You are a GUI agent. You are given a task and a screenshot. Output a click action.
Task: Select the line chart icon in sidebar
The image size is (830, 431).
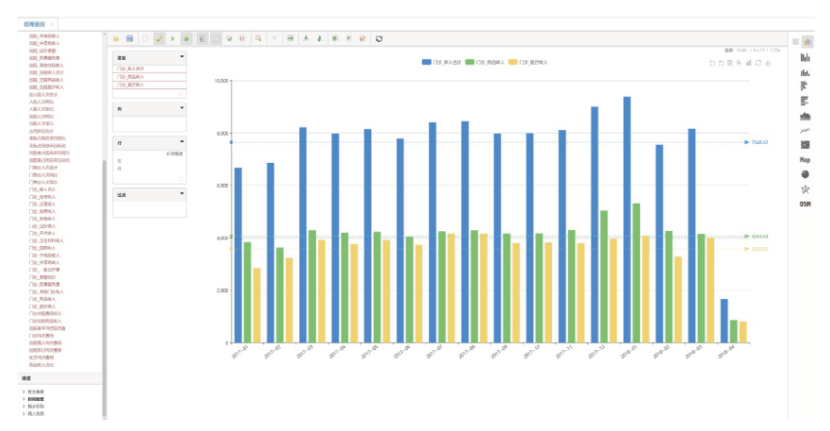805,130
